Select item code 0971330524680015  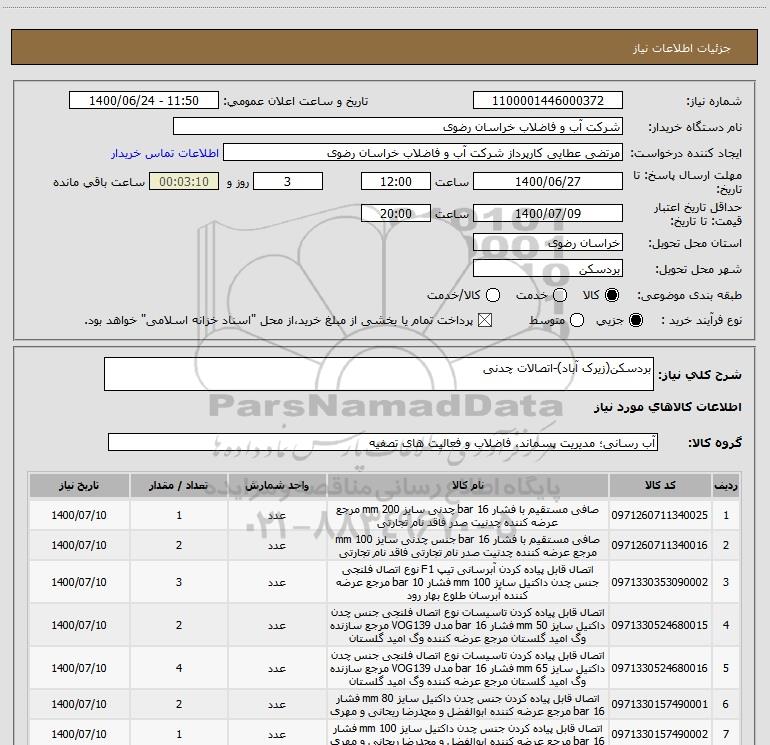[660, 625]
